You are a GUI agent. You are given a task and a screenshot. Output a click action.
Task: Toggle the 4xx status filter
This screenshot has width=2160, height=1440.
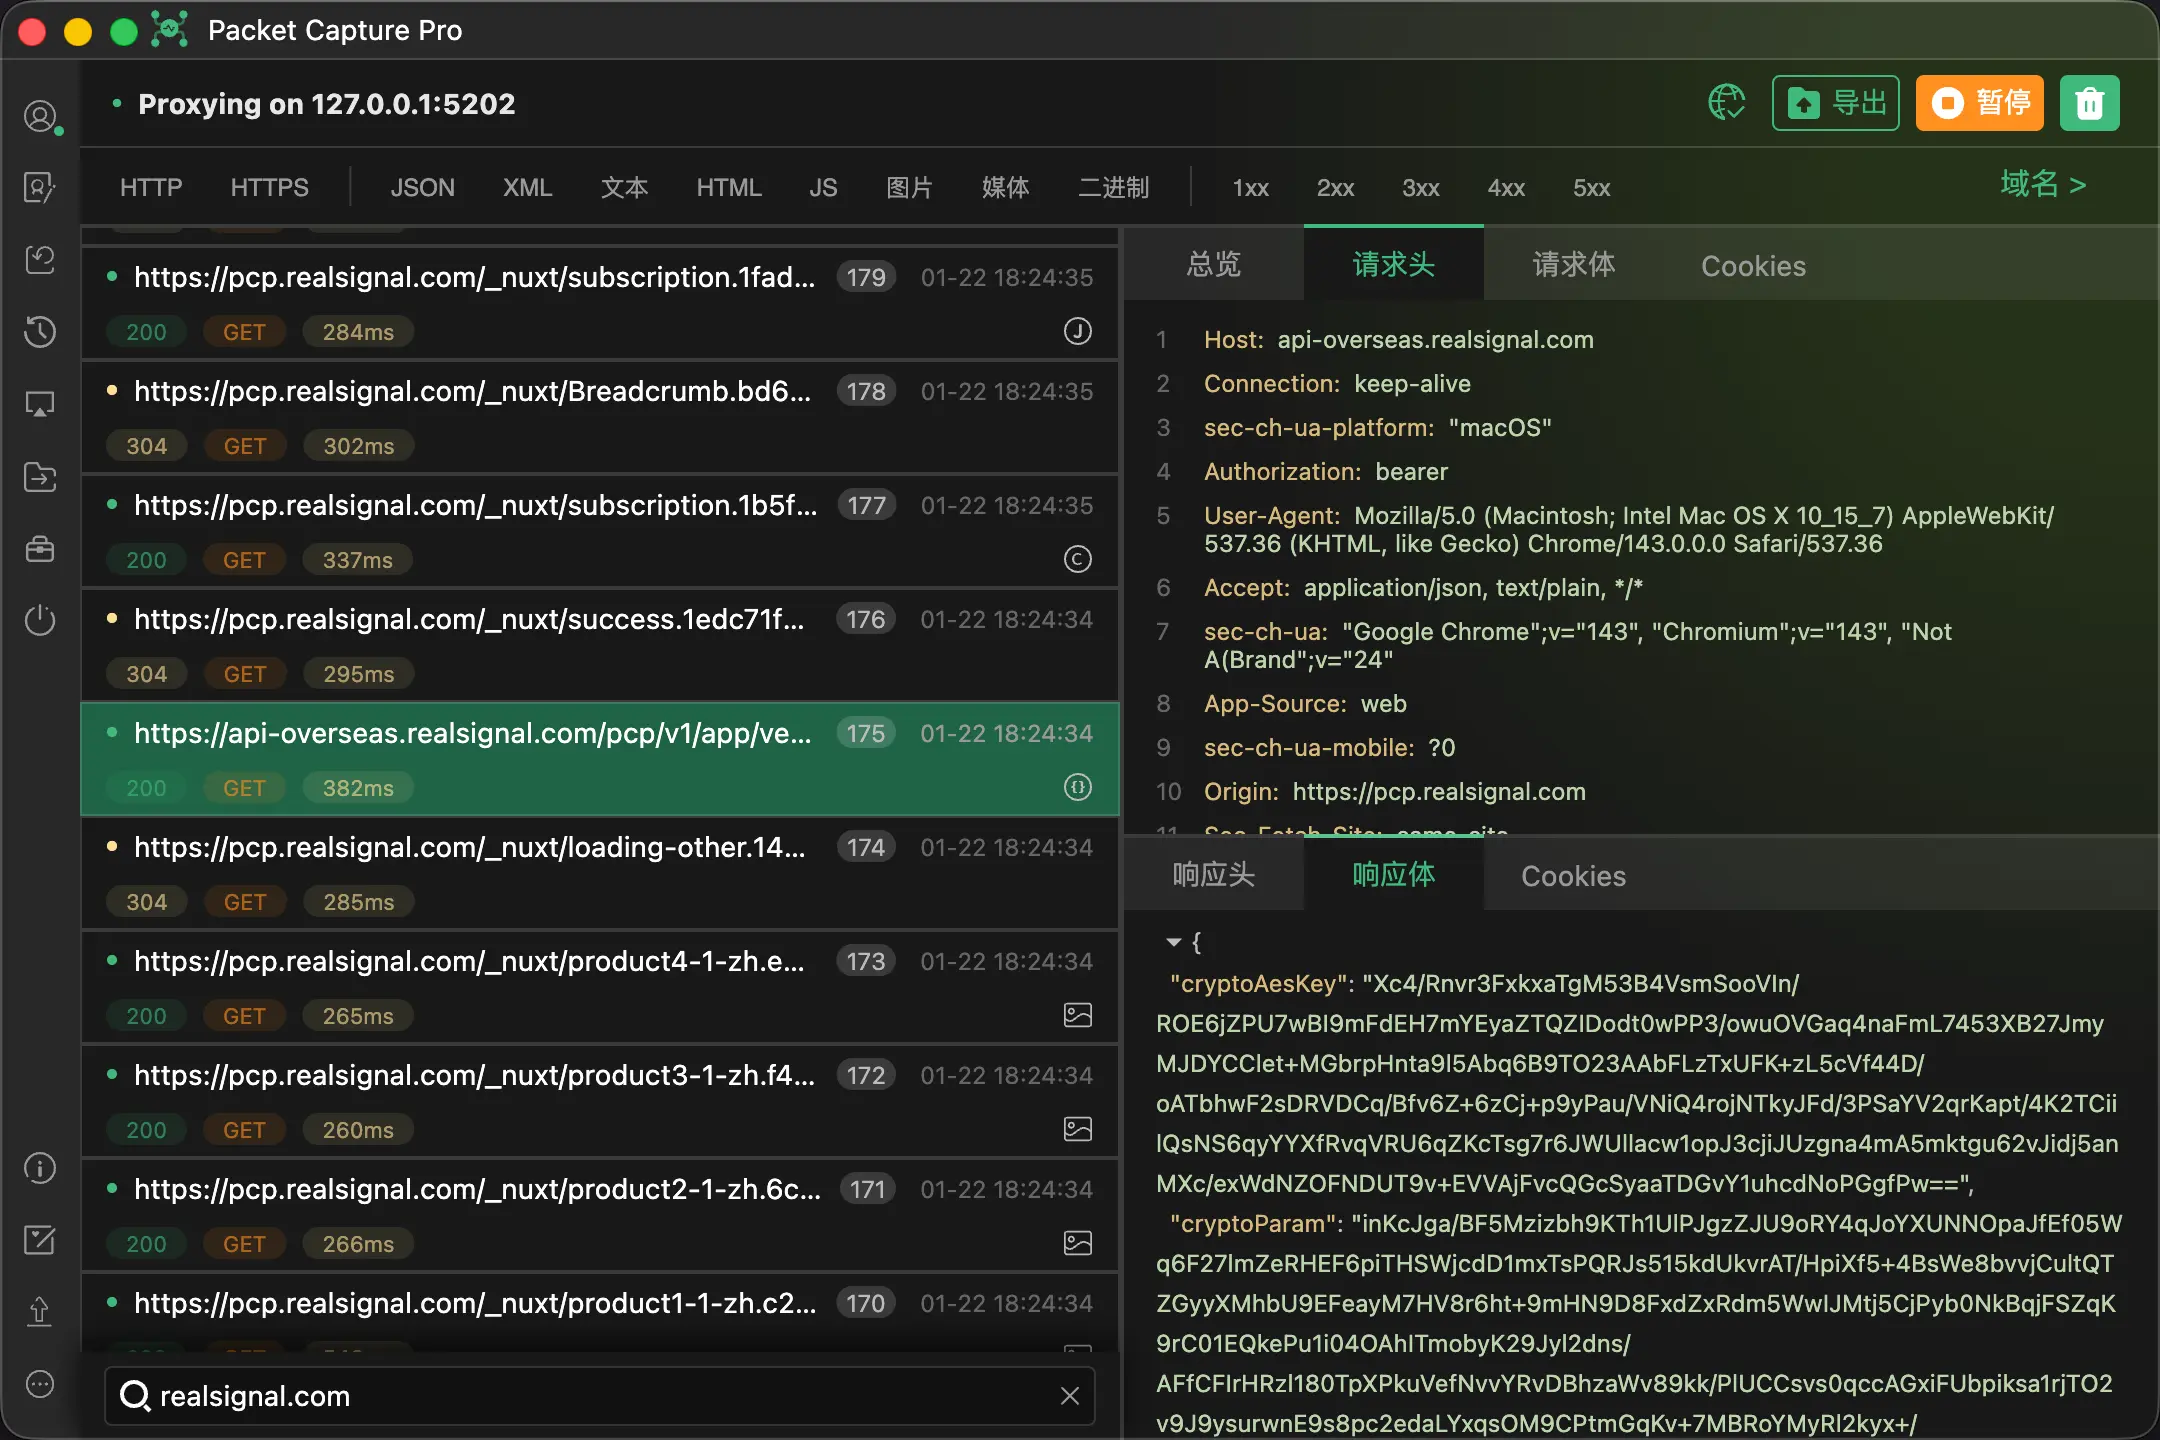[x=1506, y=187]
